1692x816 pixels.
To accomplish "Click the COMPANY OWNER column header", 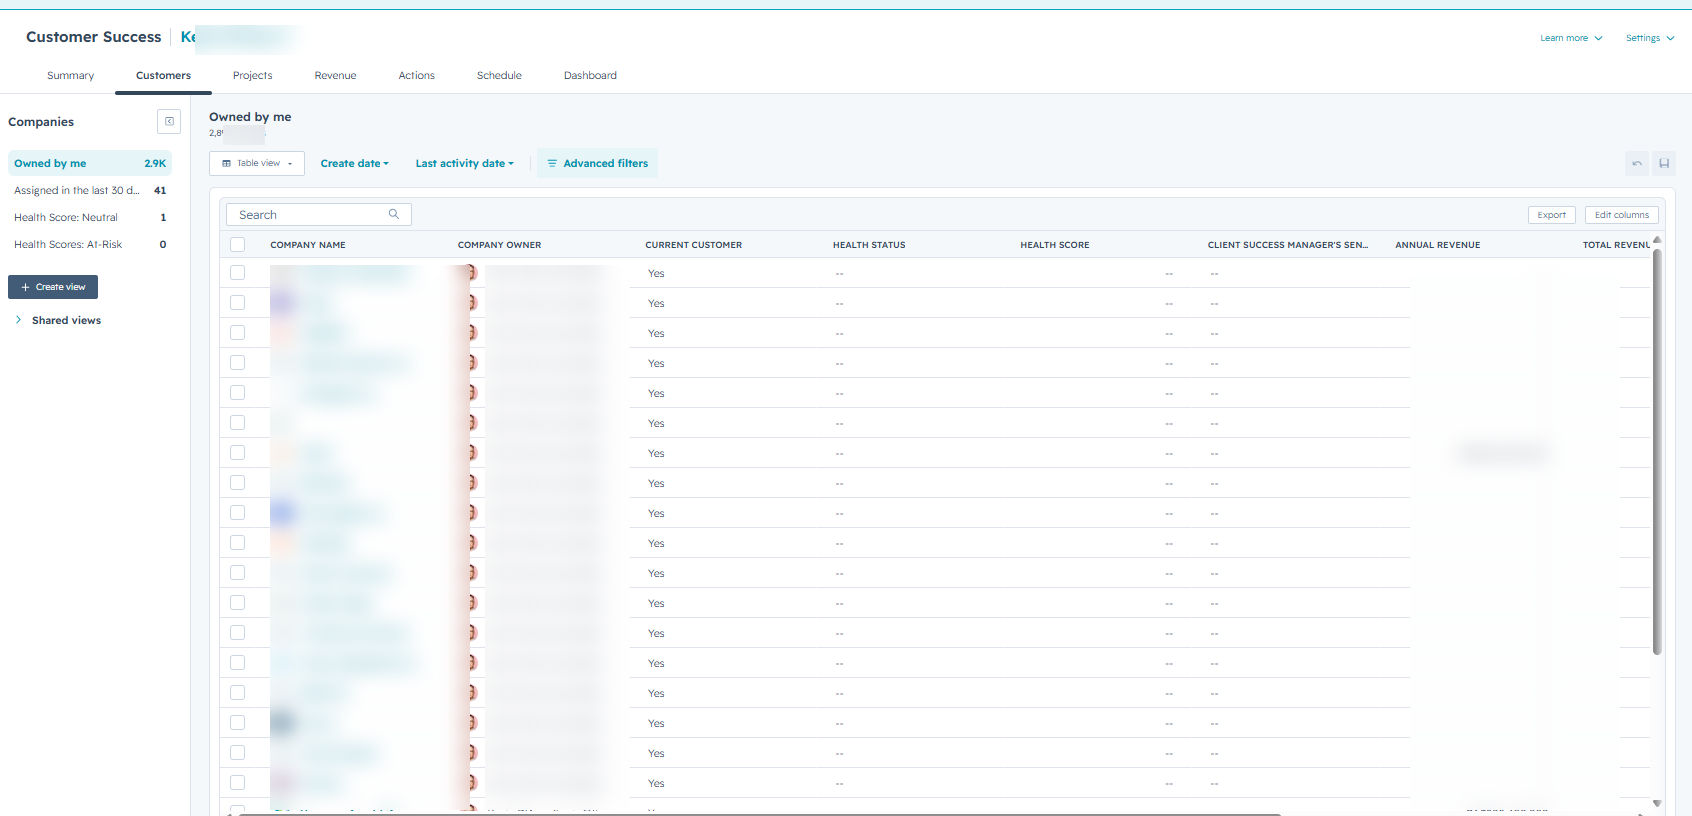I will [x=499, y=245].
